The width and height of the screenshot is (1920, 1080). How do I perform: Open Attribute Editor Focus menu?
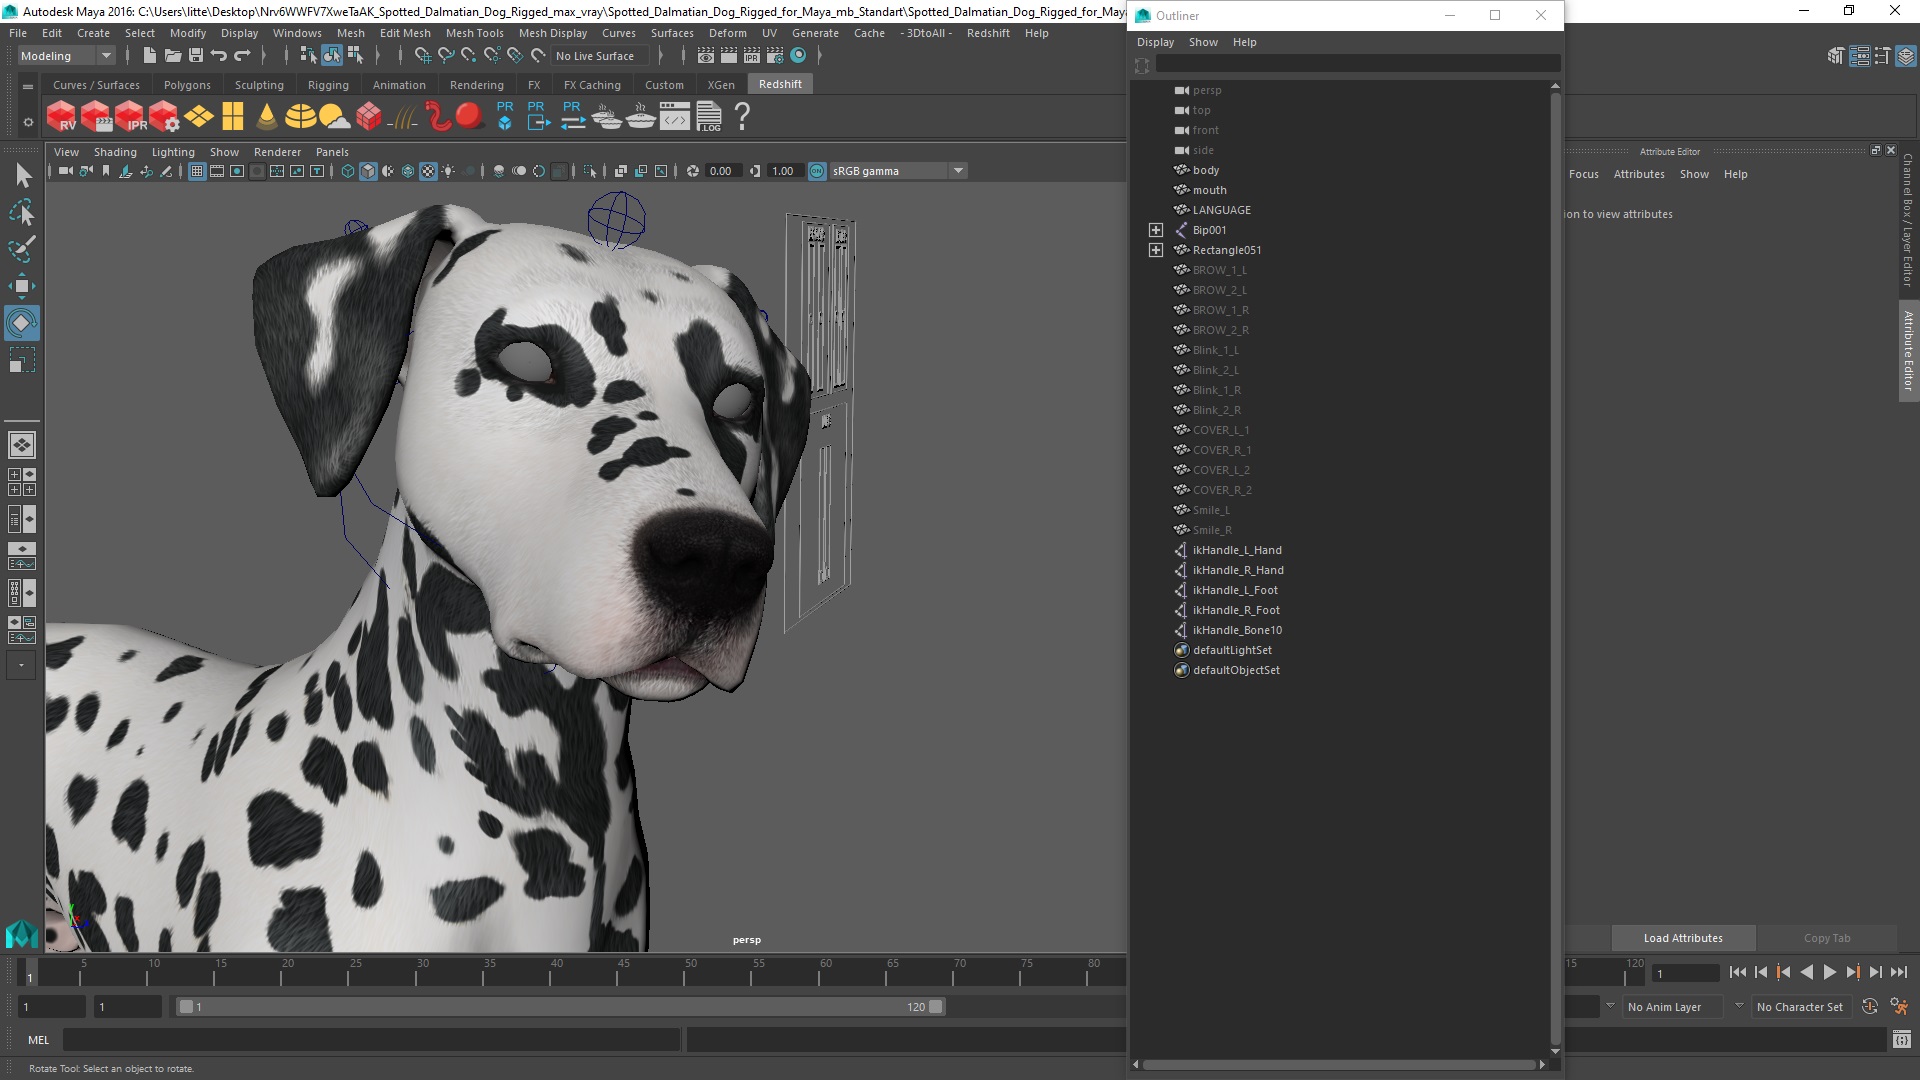1583,174
